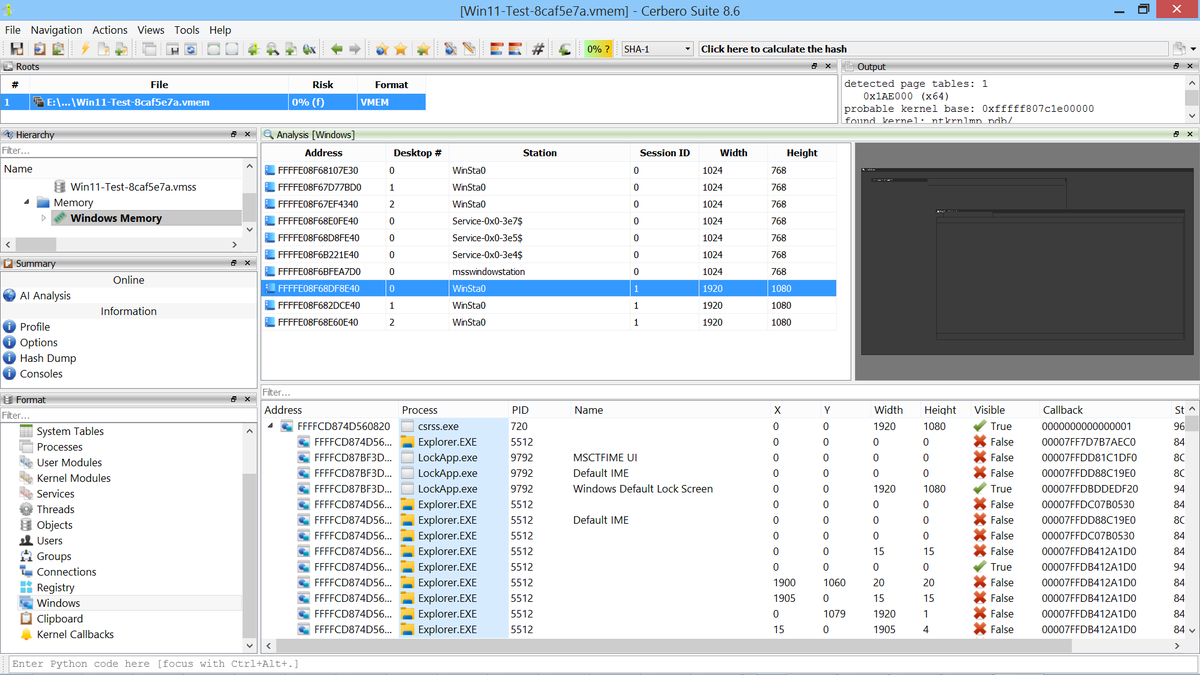Click the Processes item in Format list
This screenshot has width=1200, height=675.
click(x=59, y=447)
